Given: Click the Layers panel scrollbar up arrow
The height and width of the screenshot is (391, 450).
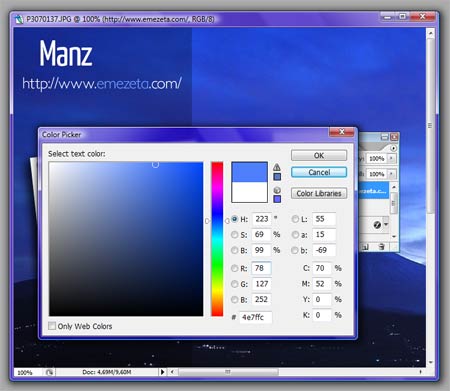Looking at the screenshot, I should [x=394, y=188].
